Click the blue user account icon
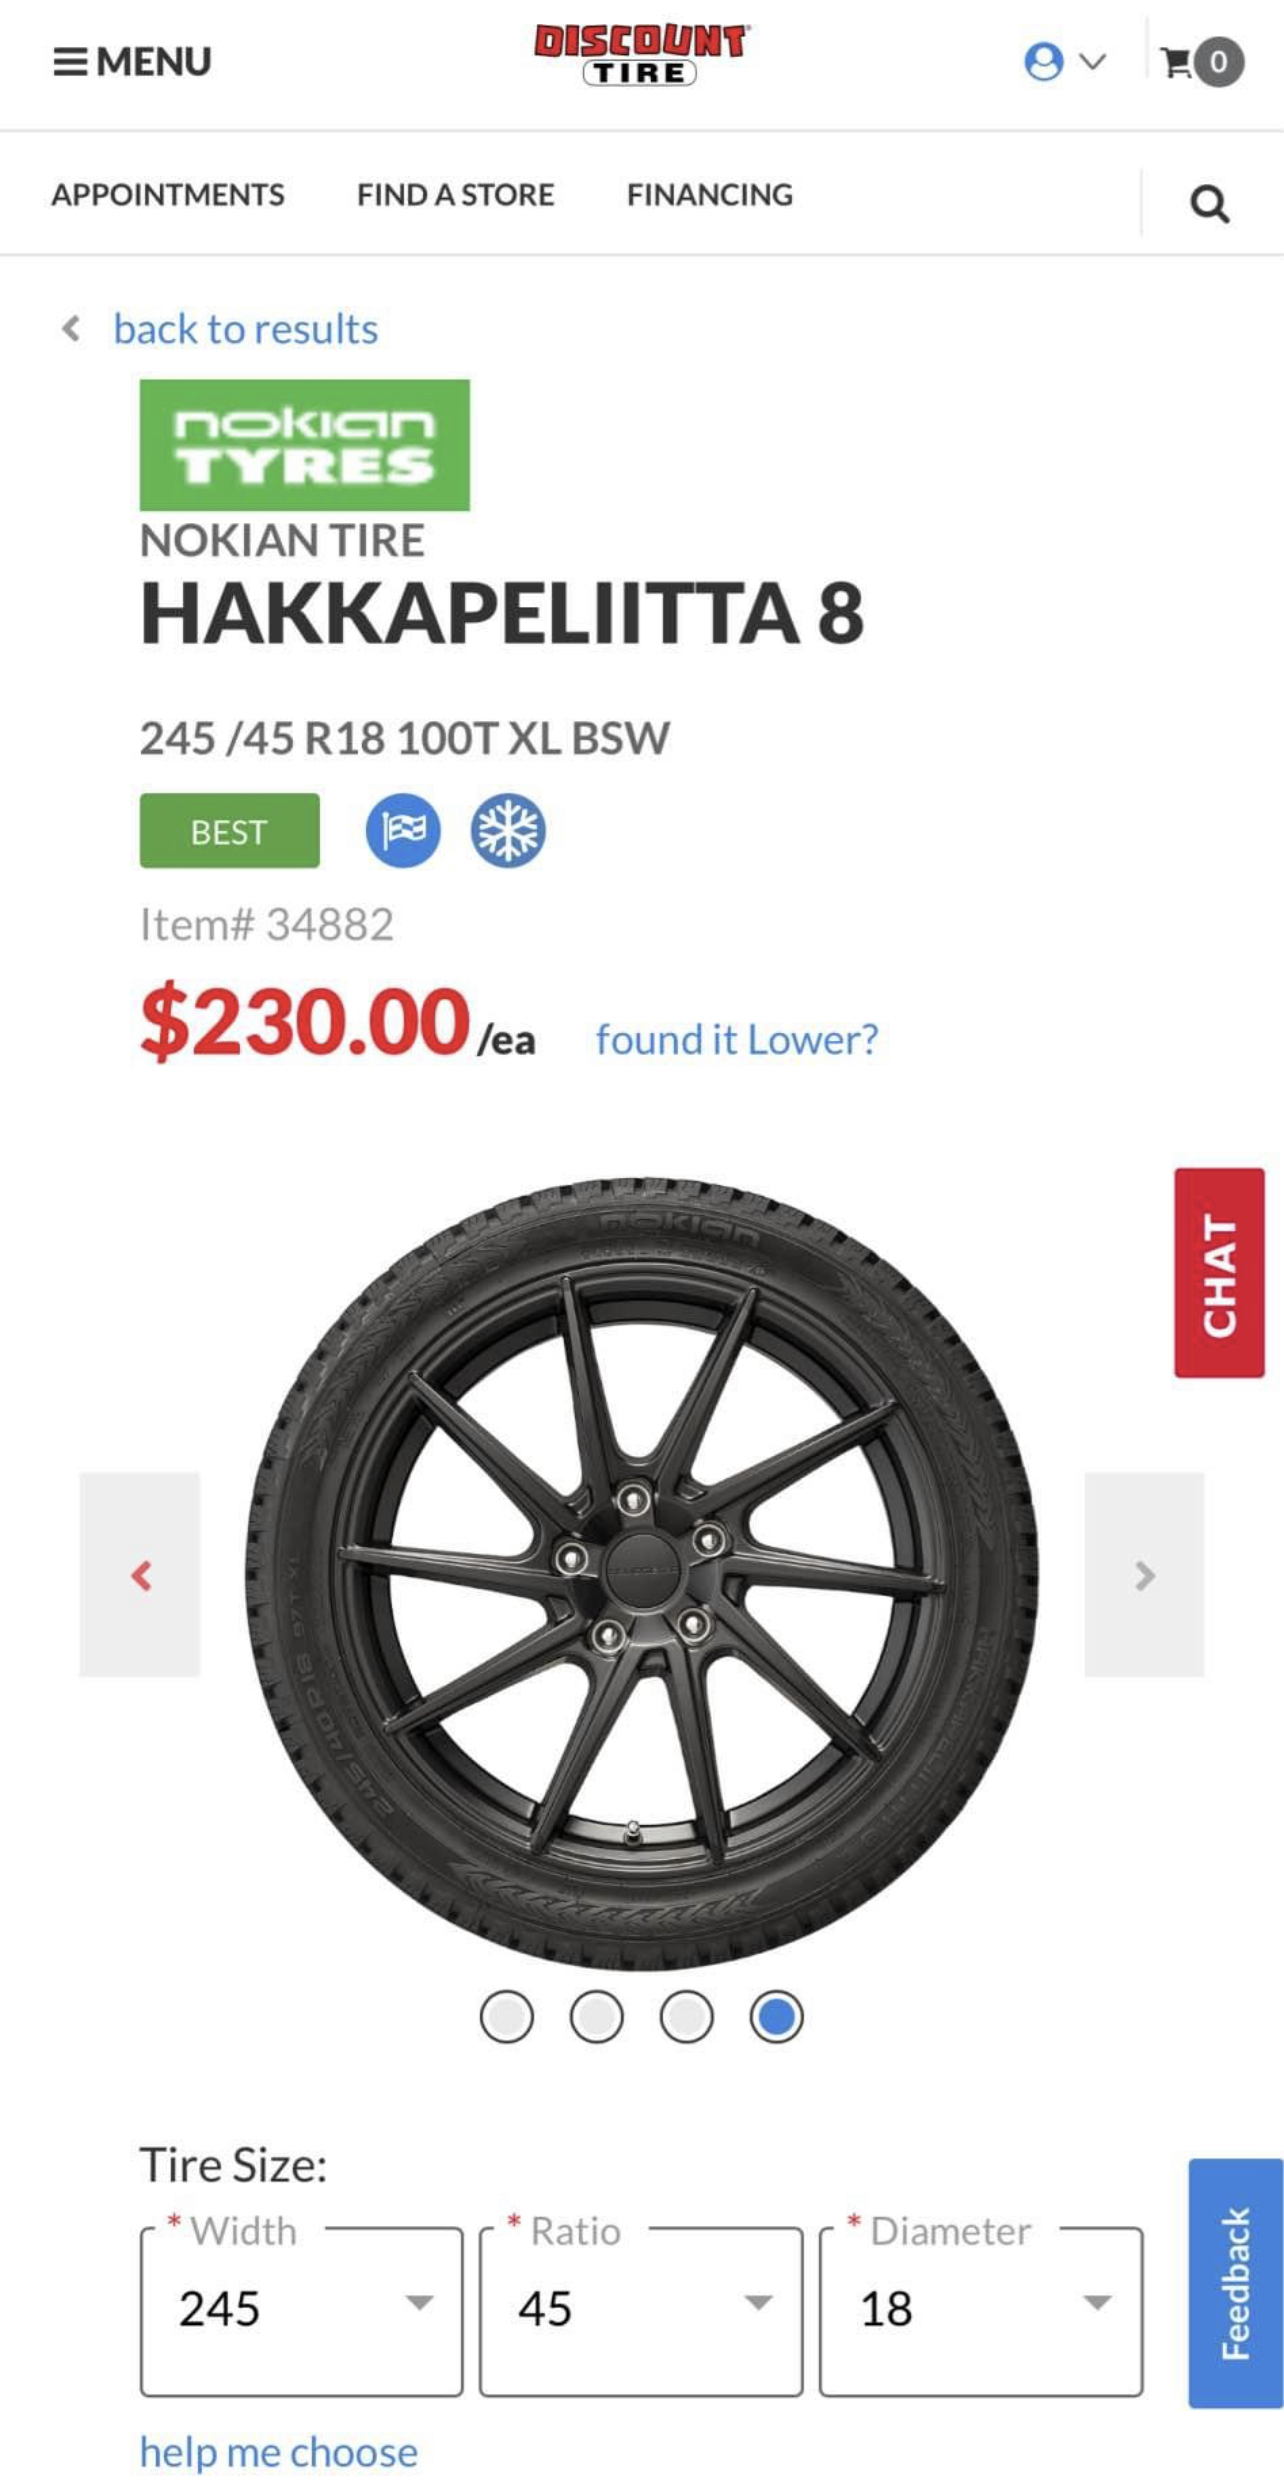 pyautogui.click(x=1044, y=62)
